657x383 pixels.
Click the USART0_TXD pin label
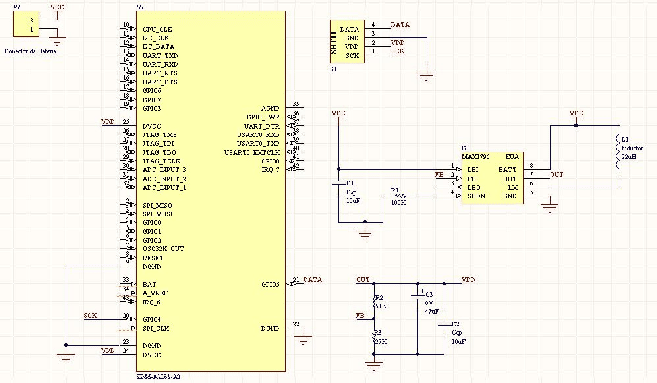259,144
